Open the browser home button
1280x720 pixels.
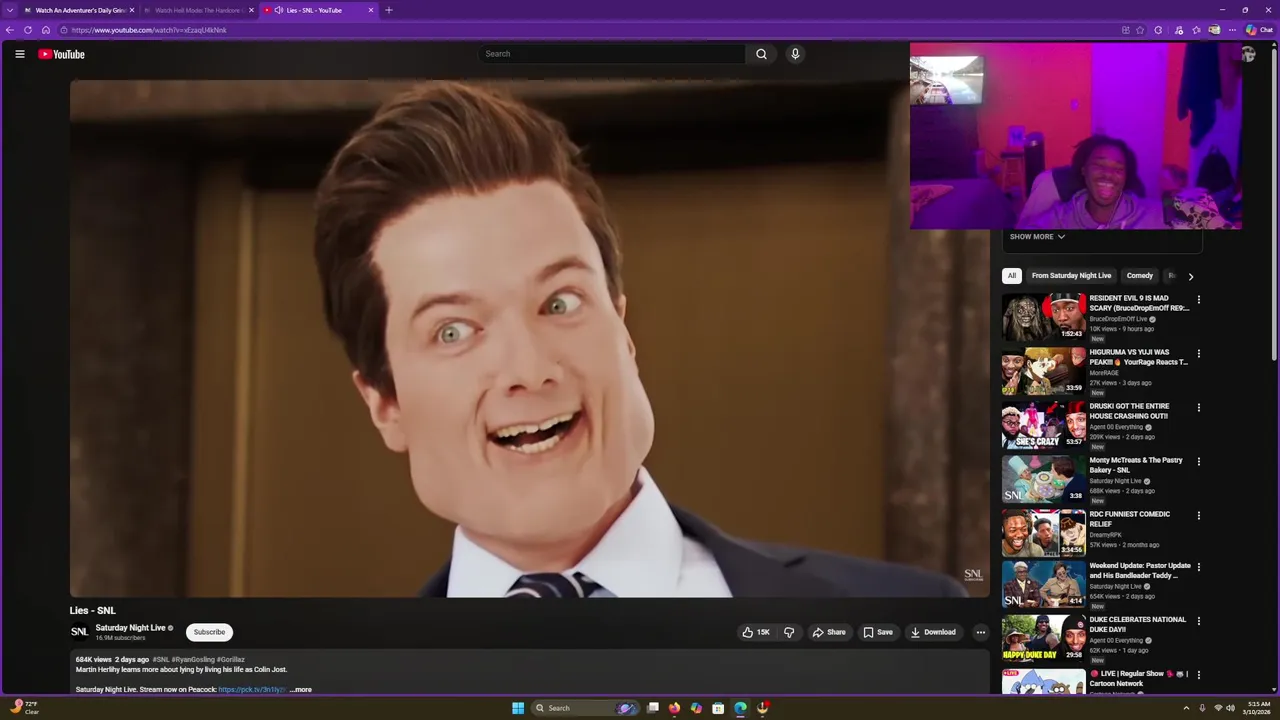[46, 30]
